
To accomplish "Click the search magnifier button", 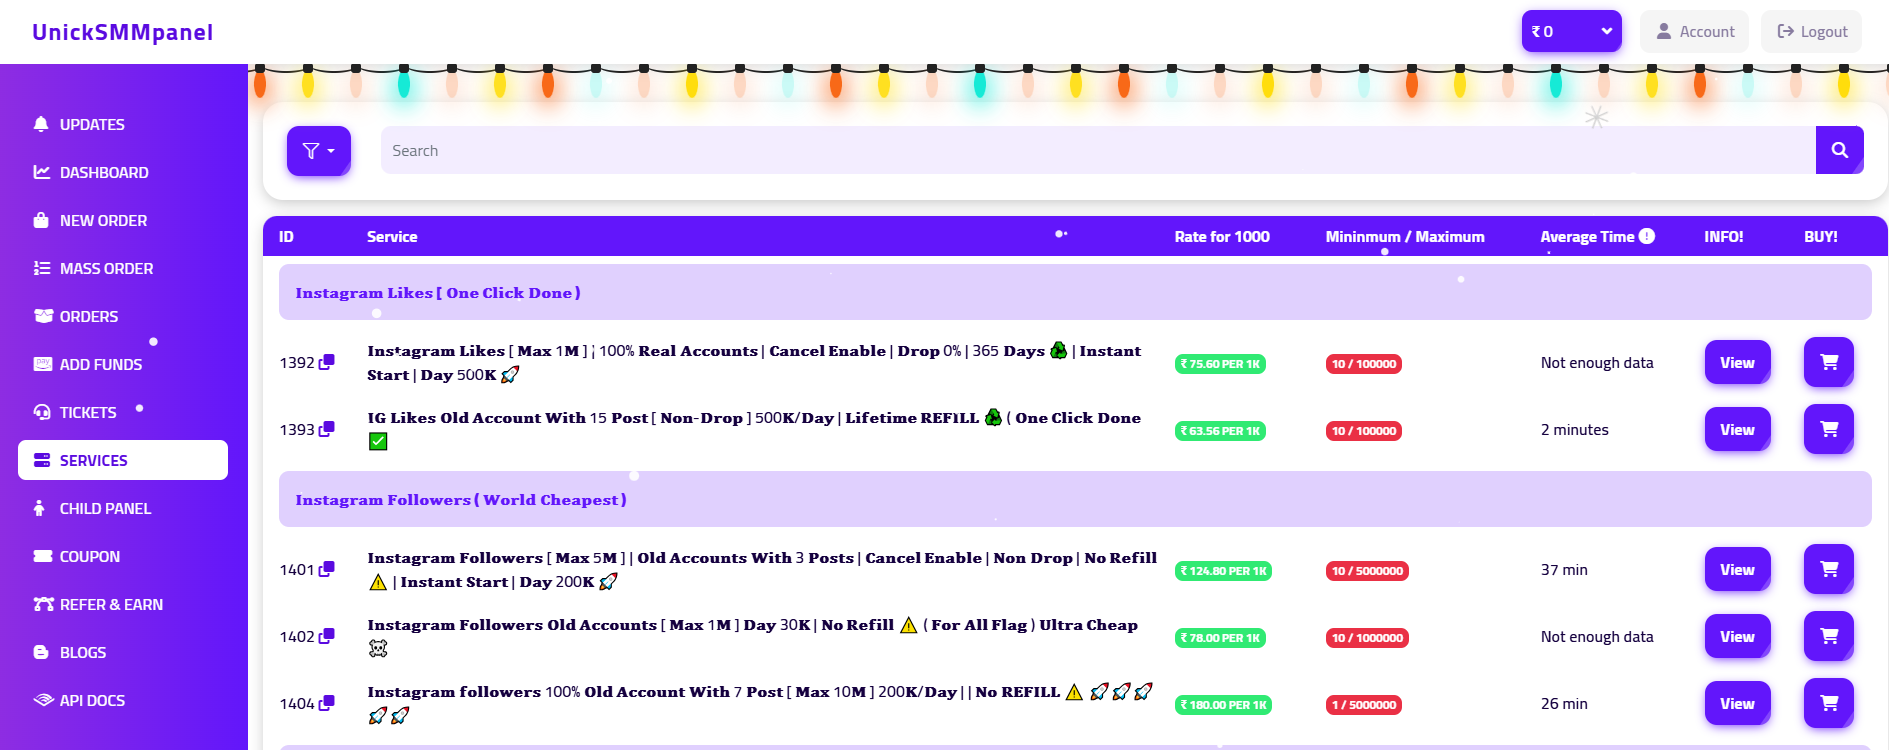I will click(1839, 150).
